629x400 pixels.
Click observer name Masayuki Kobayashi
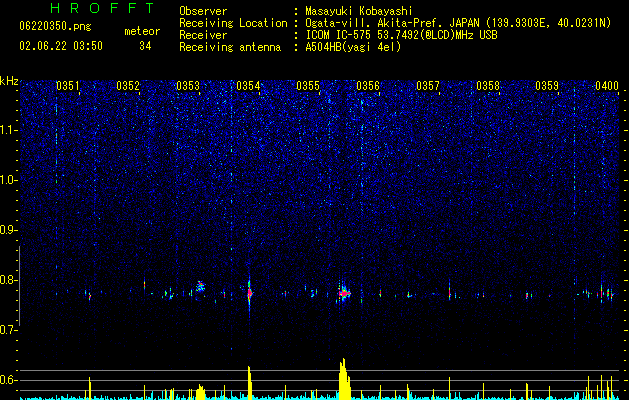(x=358, y=11)
